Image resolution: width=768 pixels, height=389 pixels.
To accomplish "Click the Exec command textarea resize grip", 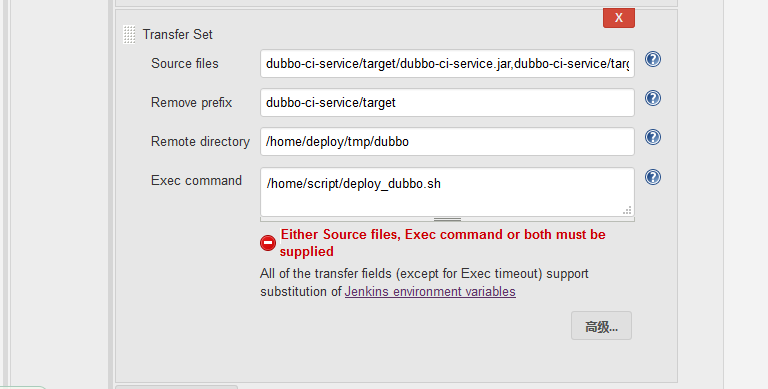I will tap(627, 210).
